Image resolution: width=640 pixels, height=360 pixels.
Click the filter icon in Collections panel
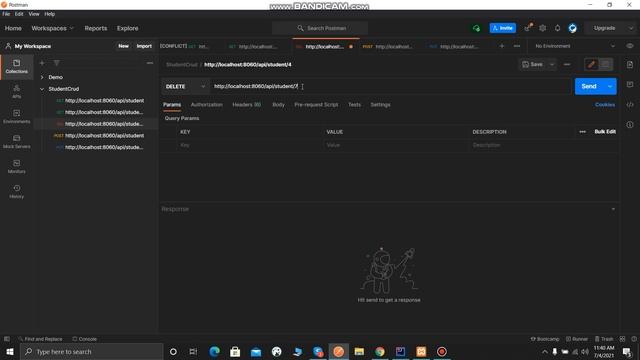click(x=57, y=63)
